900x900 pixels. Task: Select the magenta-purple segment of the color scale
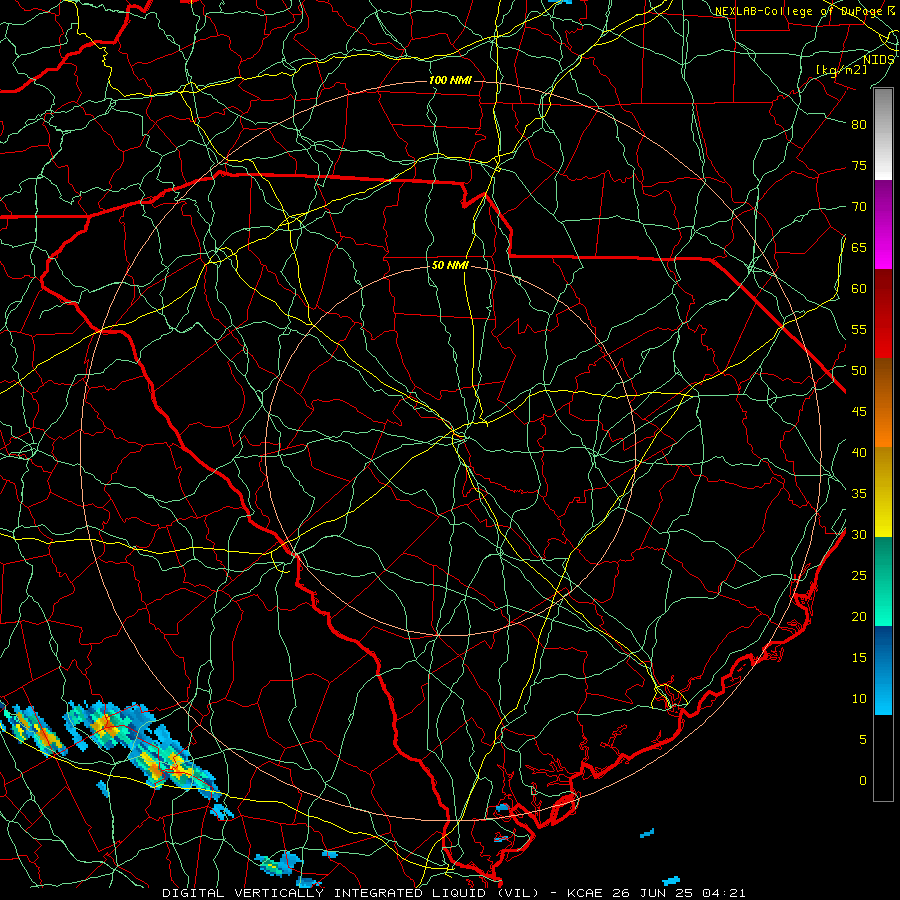[x=883, y=224]
